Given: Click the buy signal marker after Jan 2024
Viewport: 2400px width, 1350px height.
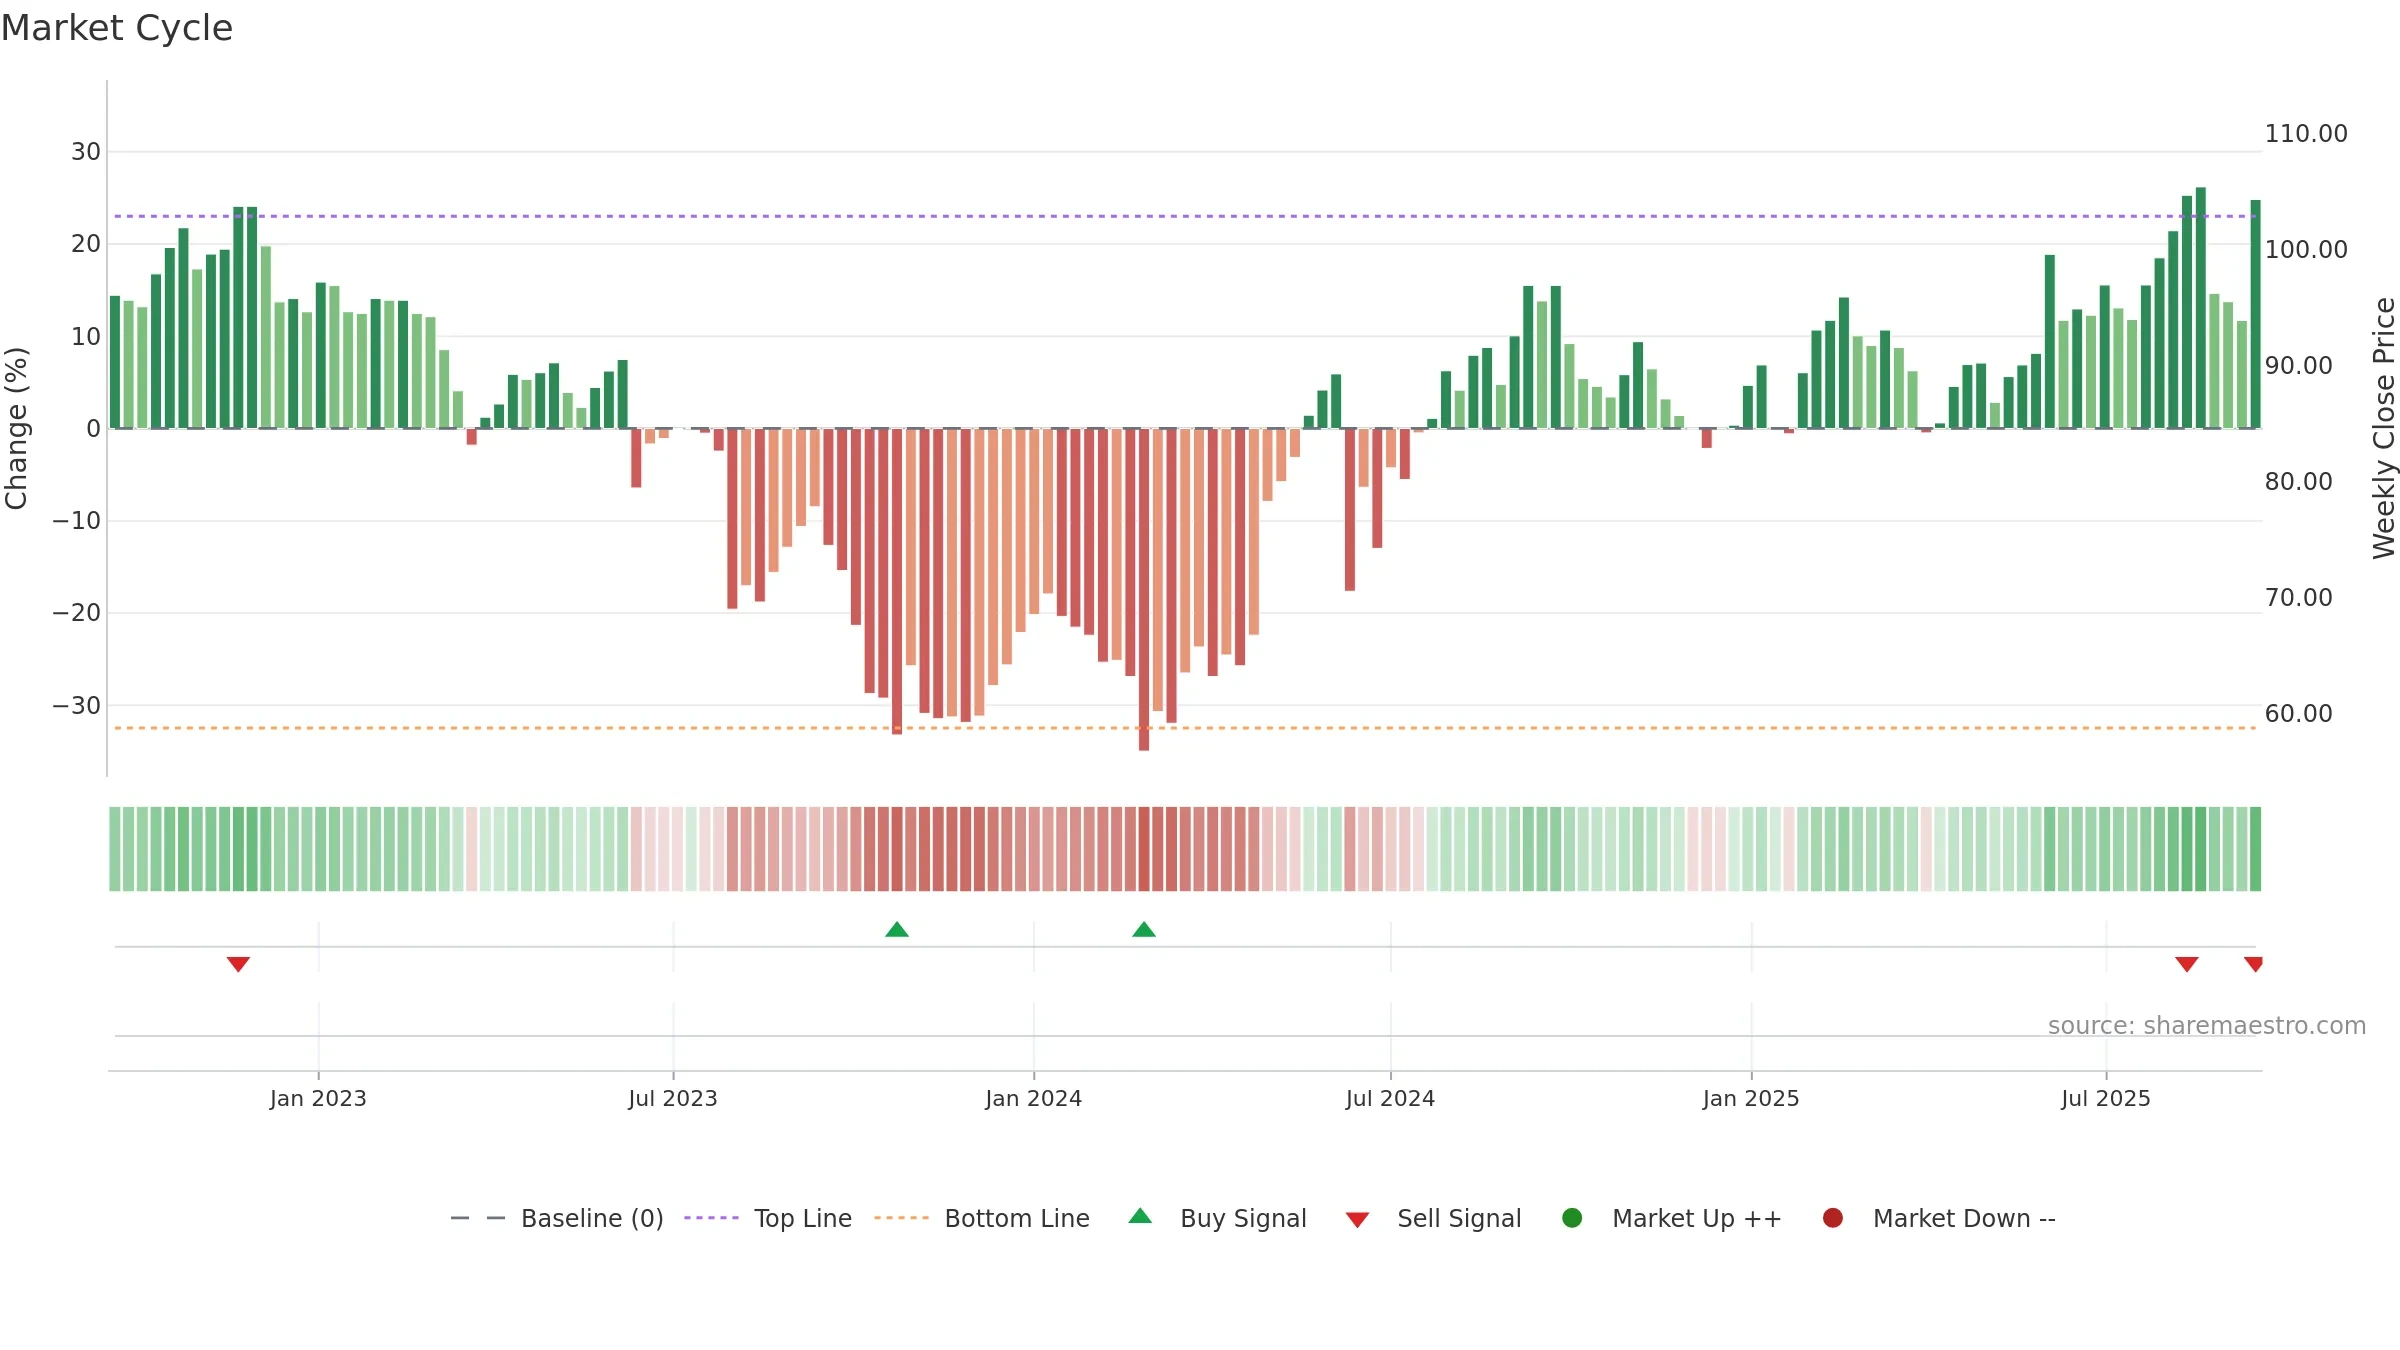Looking at the screenshot, I should coord(1144,930).
